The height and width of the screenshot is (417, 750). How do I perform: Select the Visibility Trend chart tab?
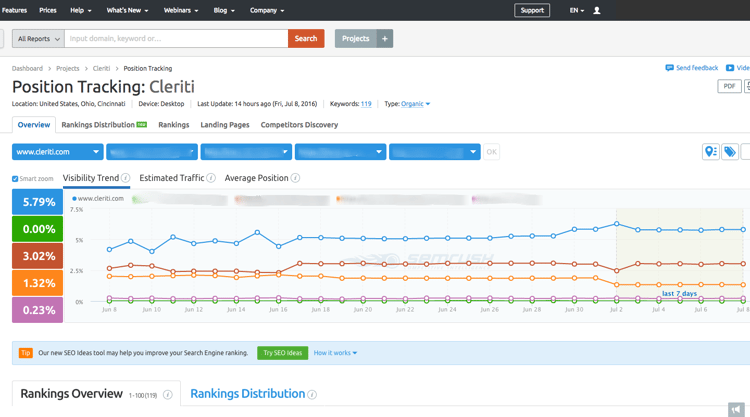(x=91, y=178)
